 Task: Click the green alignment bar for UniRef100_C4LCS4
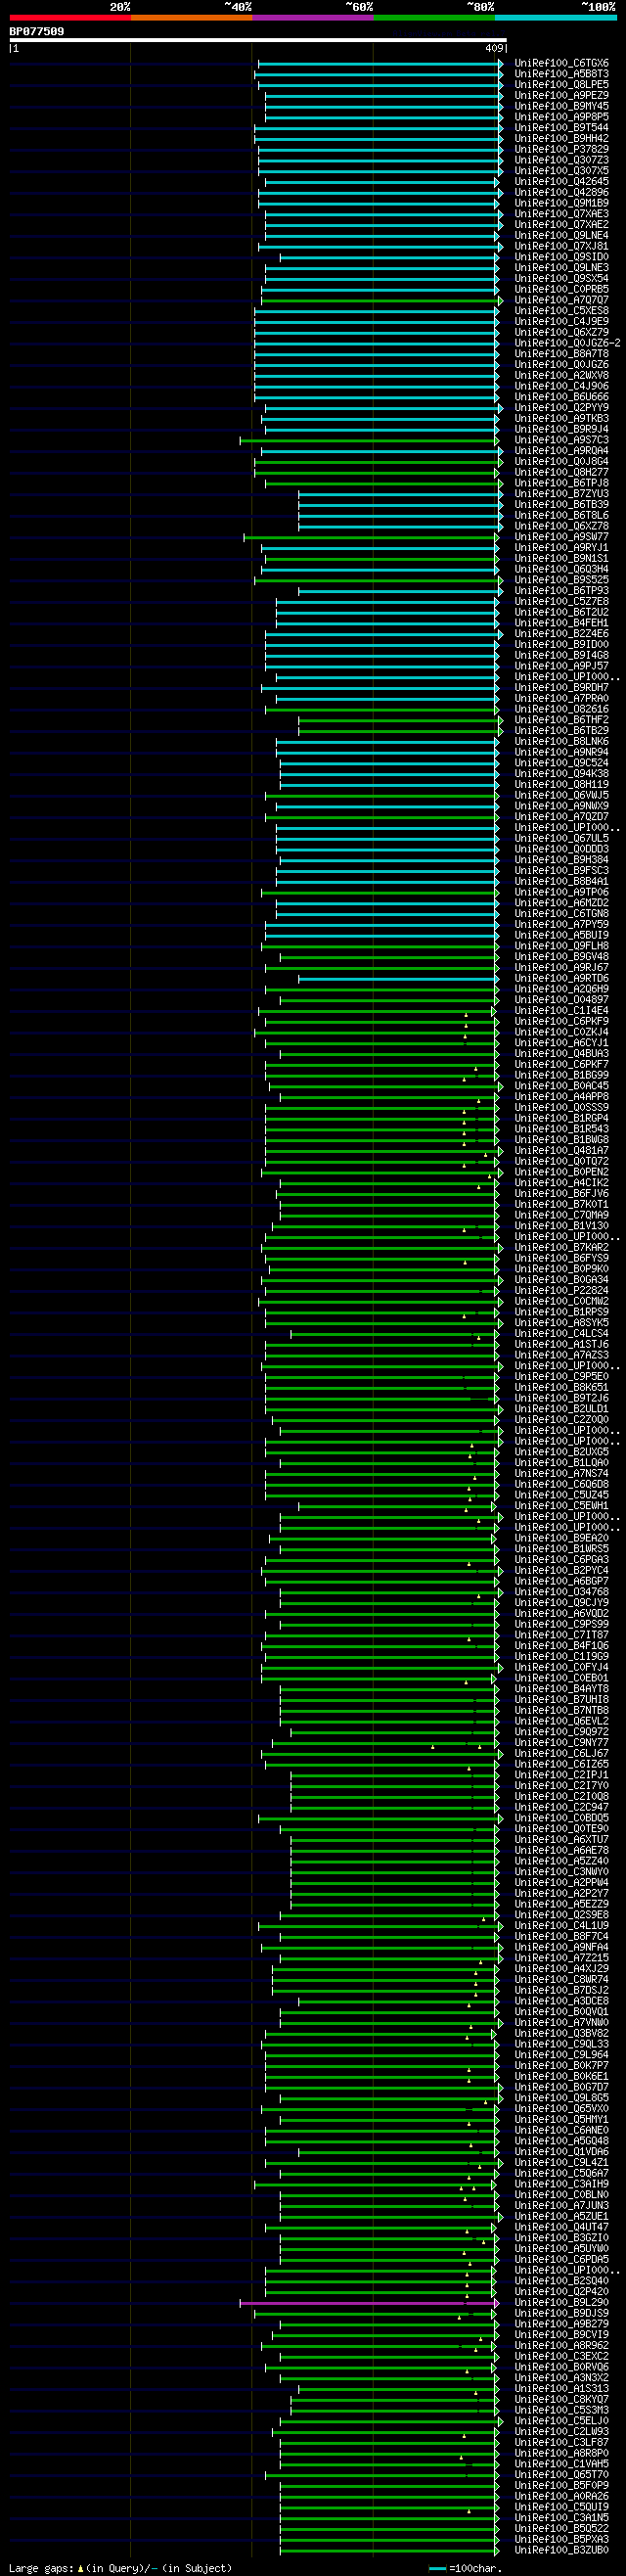click(394, 1334)
